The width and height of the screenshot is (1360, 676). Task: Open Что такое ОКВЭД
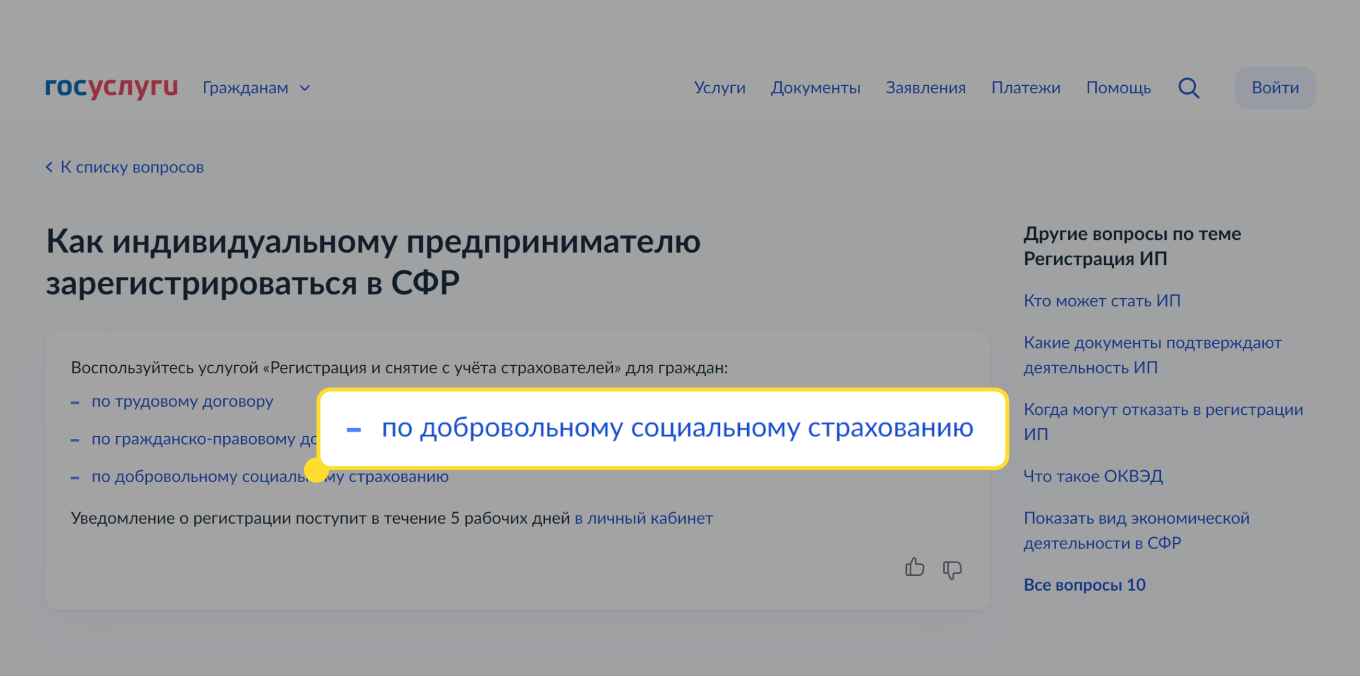pyautogui.click(x=1093, y=476)
